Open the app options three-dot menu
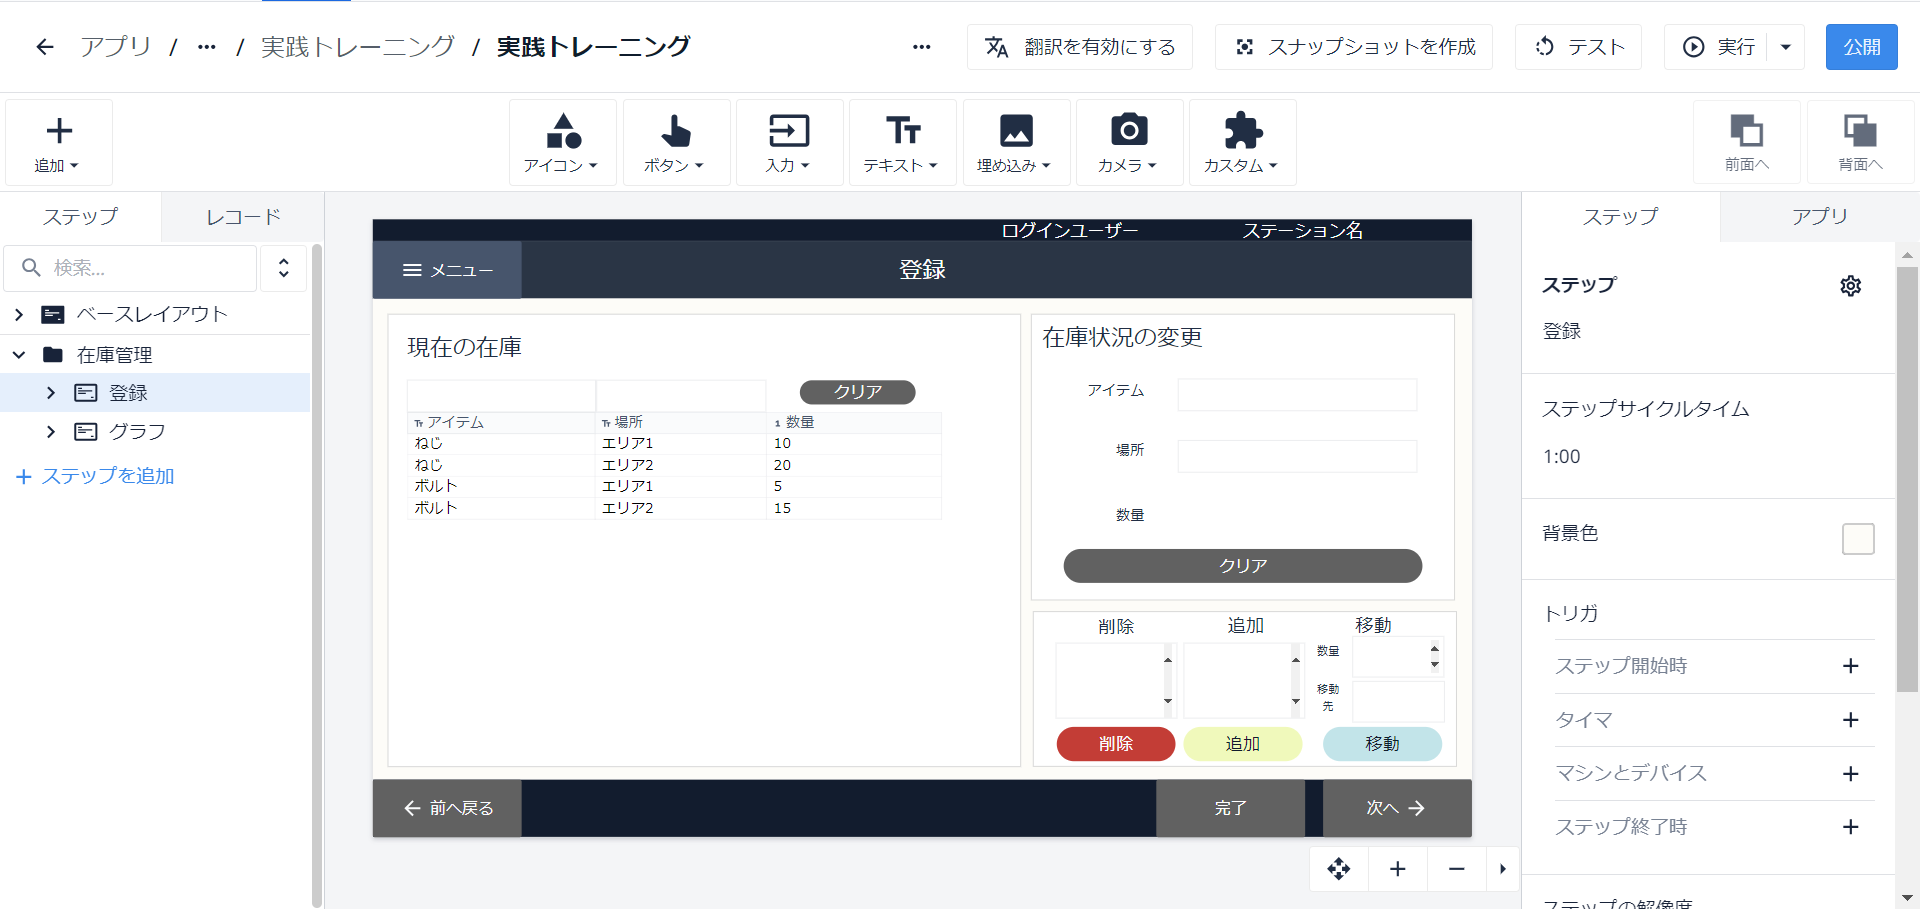The image size is (1920, 909). pyautogui.click(x=922, y=47)
